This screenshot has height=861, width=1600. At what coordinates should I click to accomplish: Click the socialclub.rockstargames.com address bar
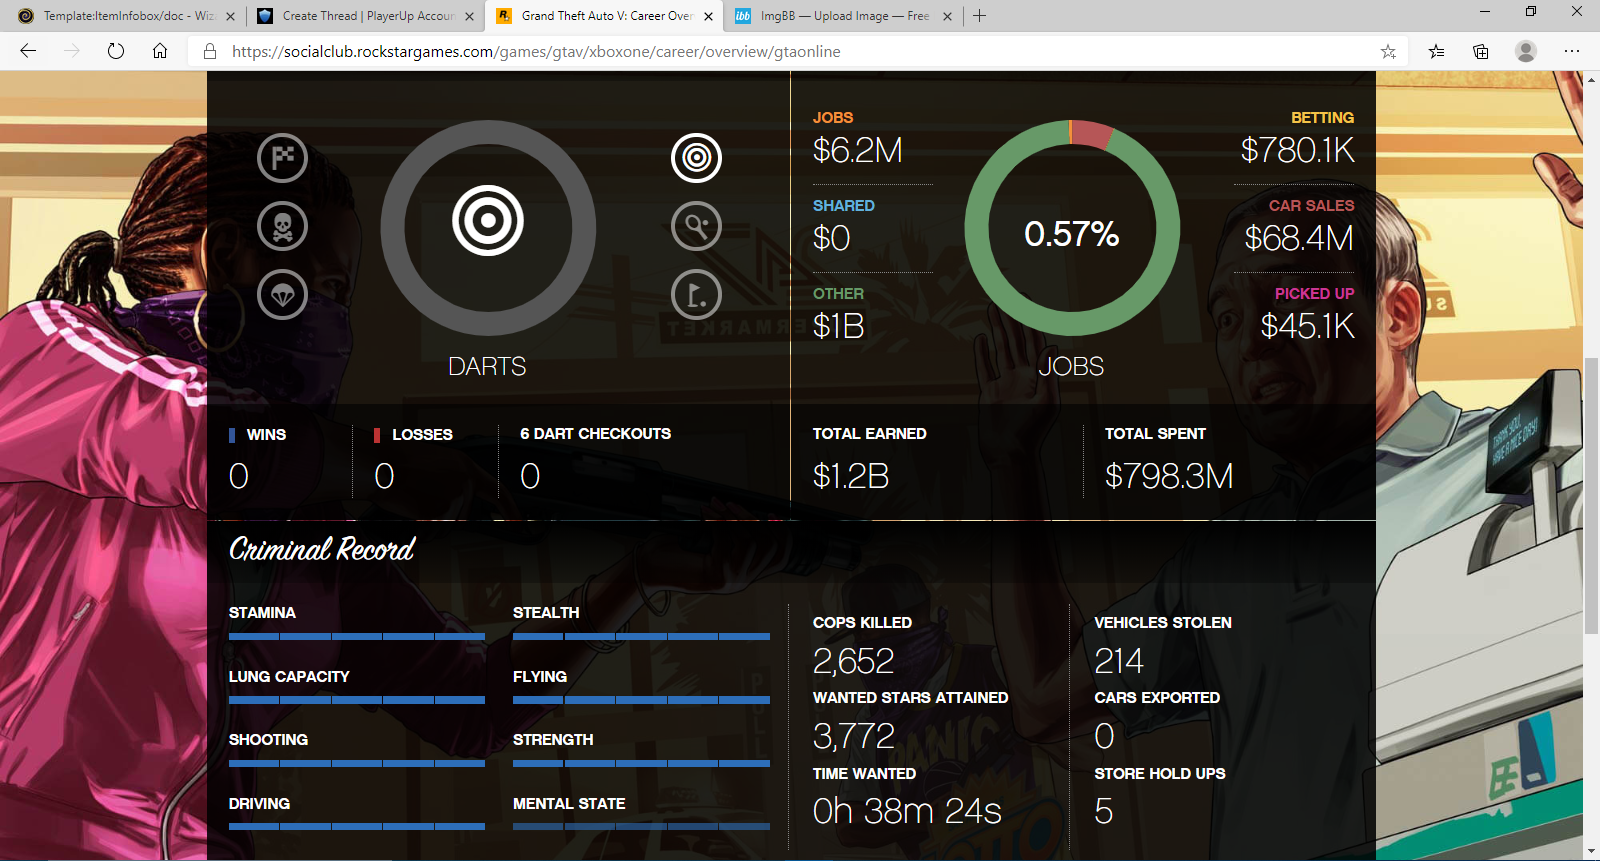[798, 51]
